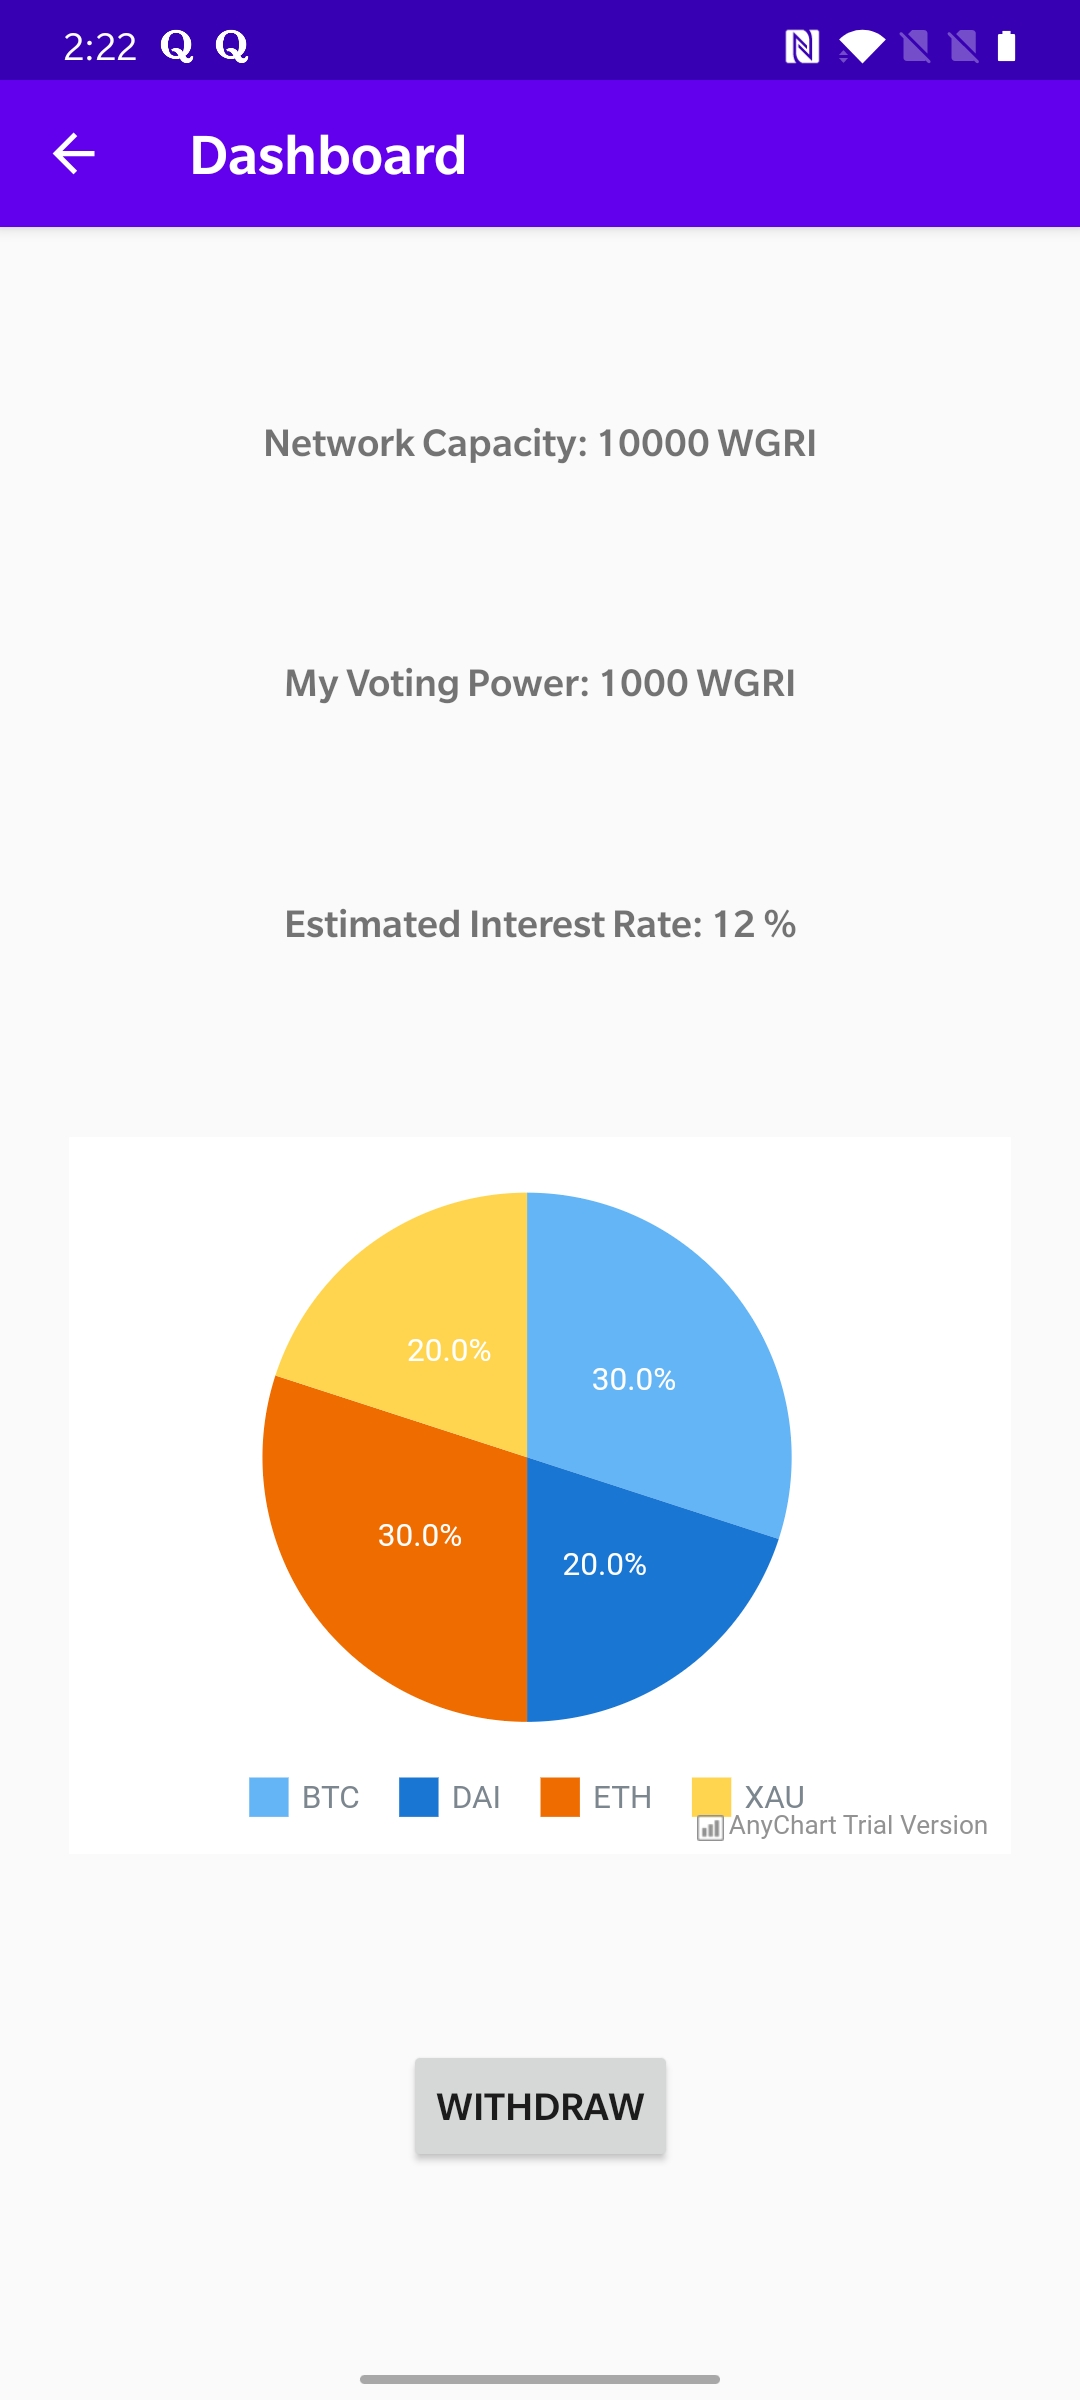Tap the Estimated Interest Rate text

[540, 924]
